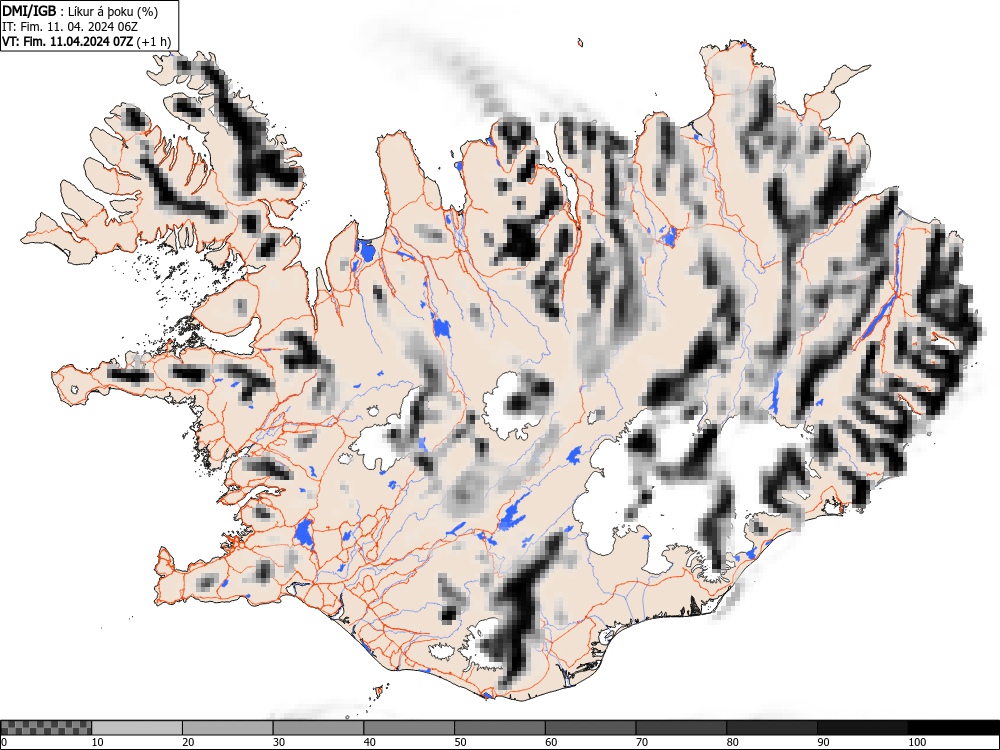Image resolution: width=1000 pixels, height=750 pixels.
Task: Click the '(+1 h)' forecast offset text
Action: pos(154,41)
